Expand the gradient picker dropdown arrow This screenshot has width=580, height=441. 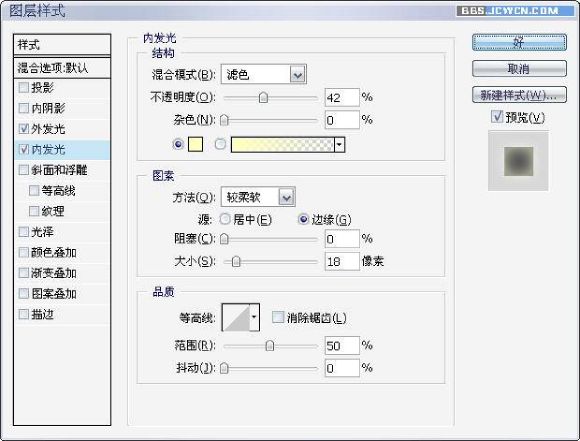click(339, 145)
